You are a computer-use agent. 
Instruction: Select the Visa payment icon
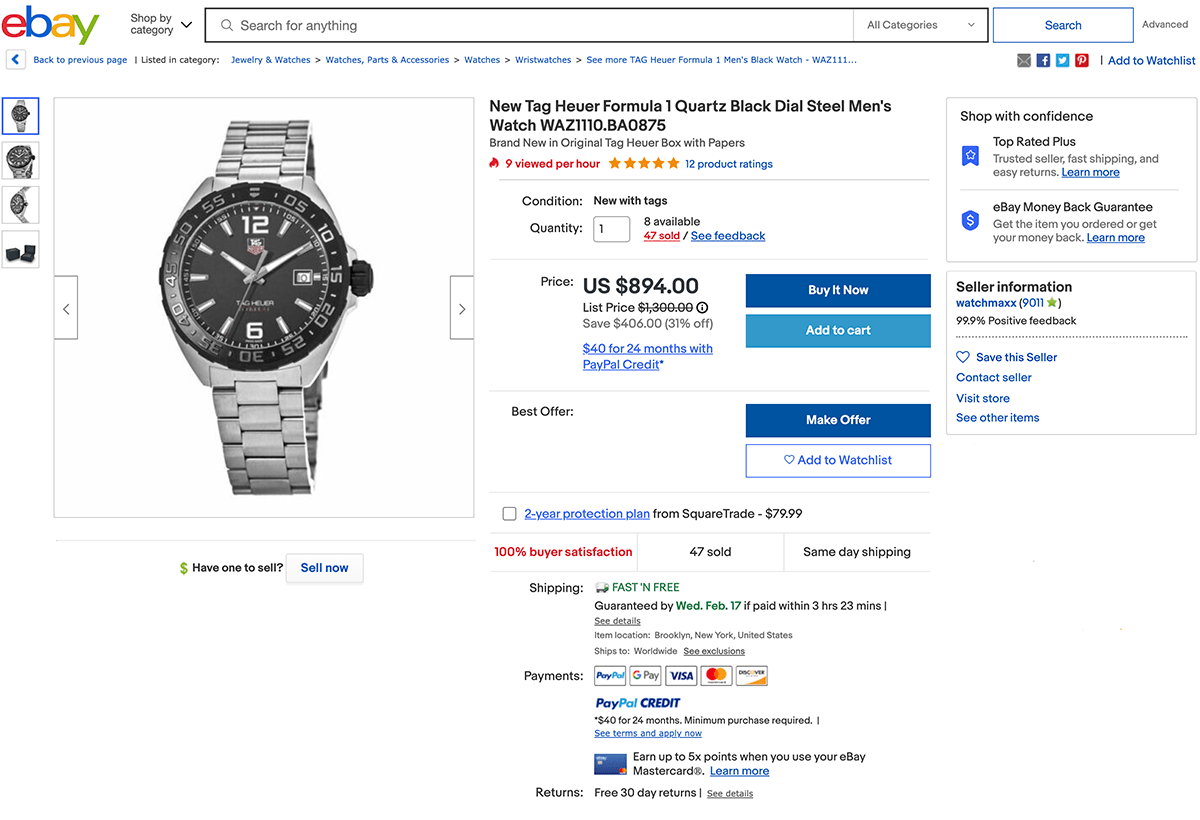(681, 675)
